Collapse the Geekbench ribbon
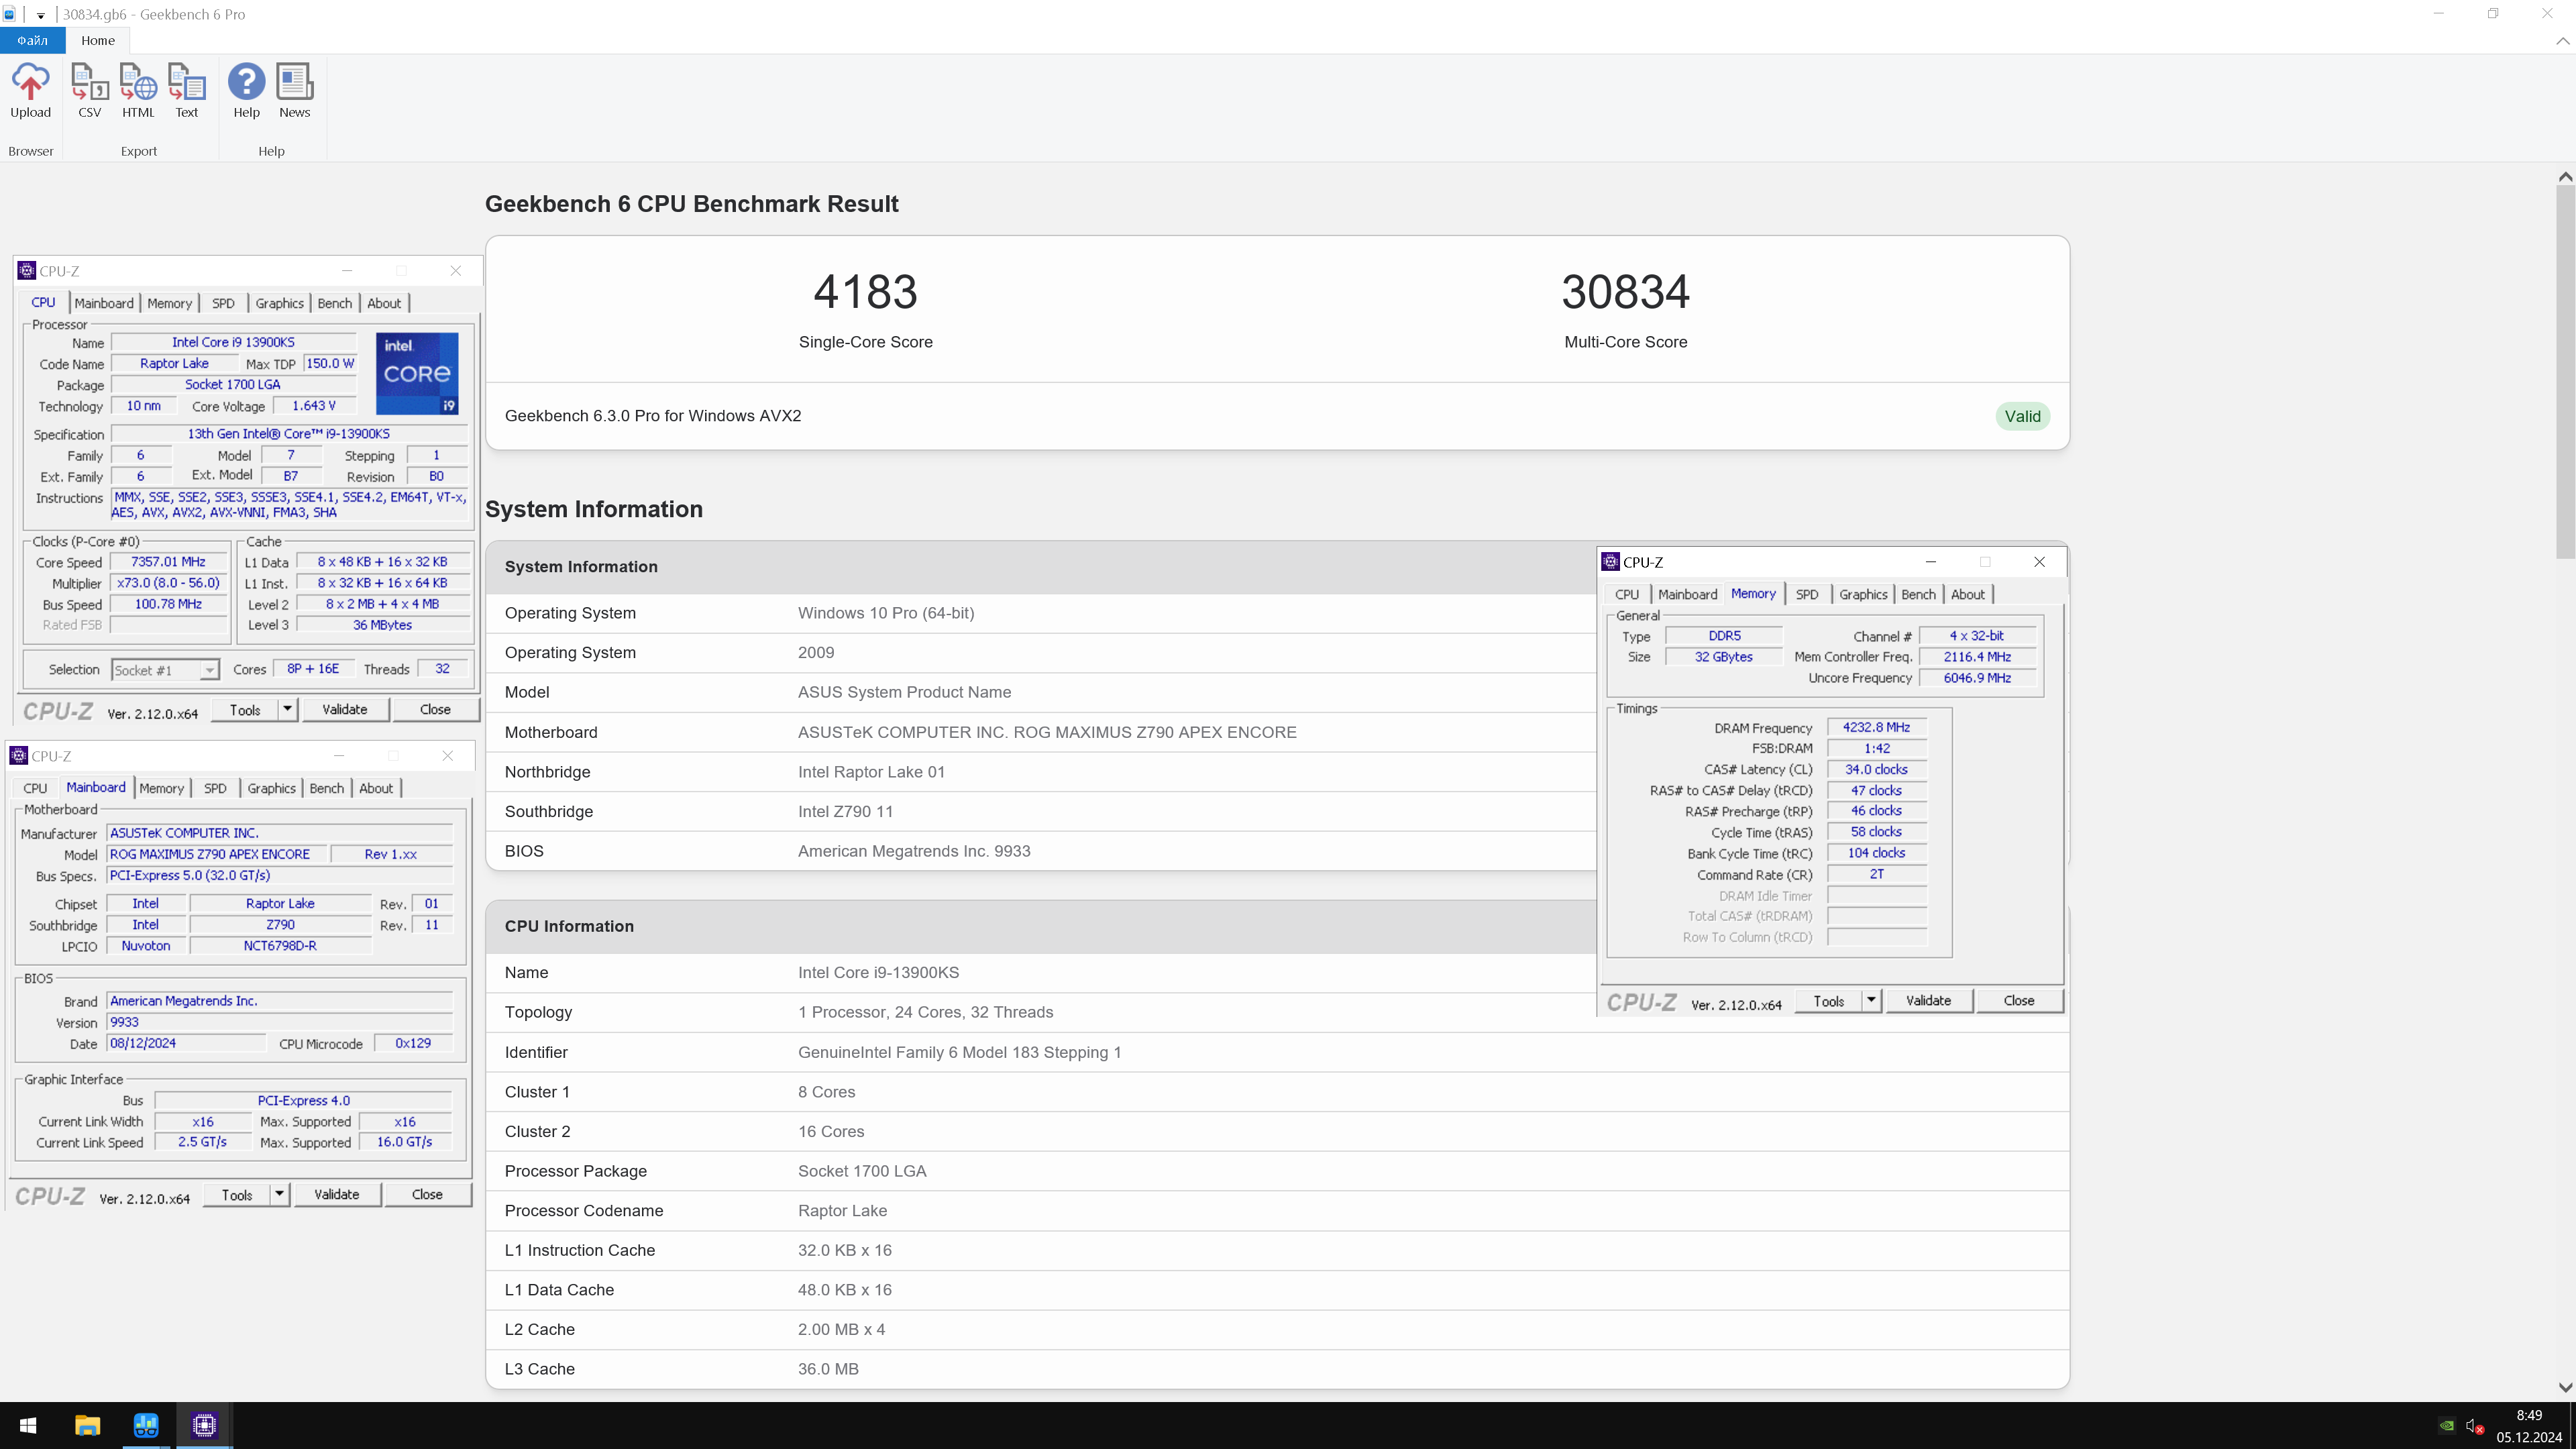 (2562, 41)
